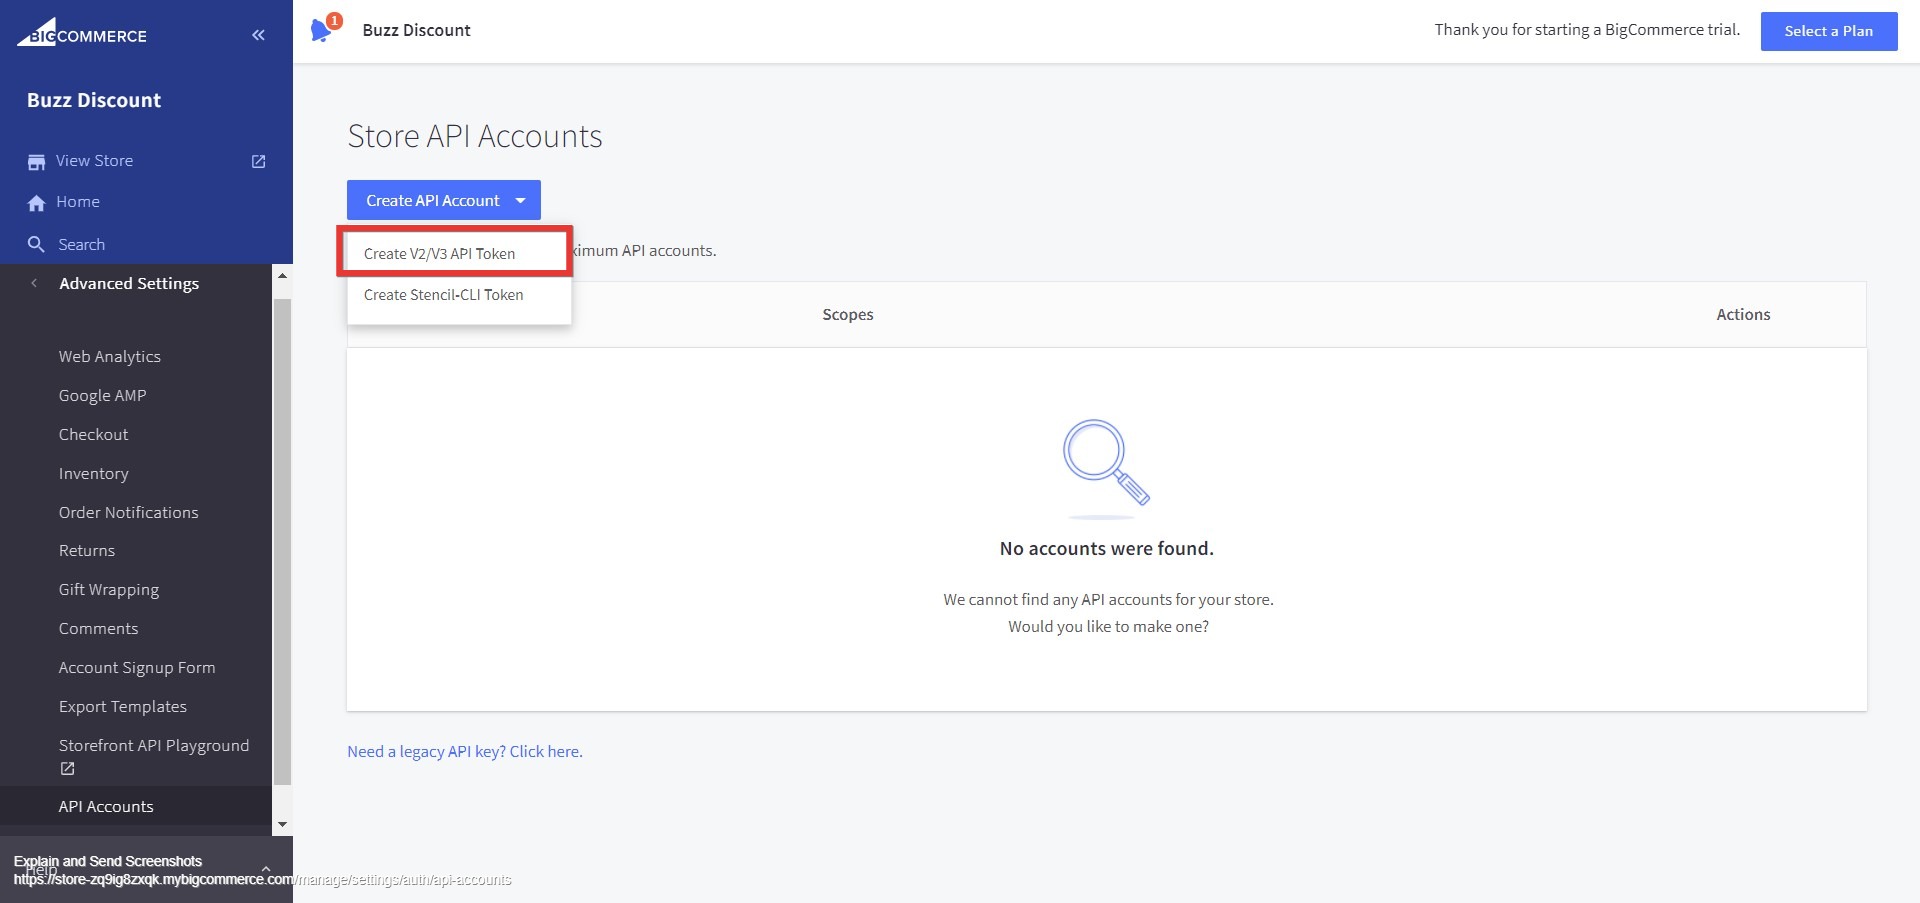Open Export Templates settings
This screenshot has width=1920, height=903.
[x=122, y=706]
